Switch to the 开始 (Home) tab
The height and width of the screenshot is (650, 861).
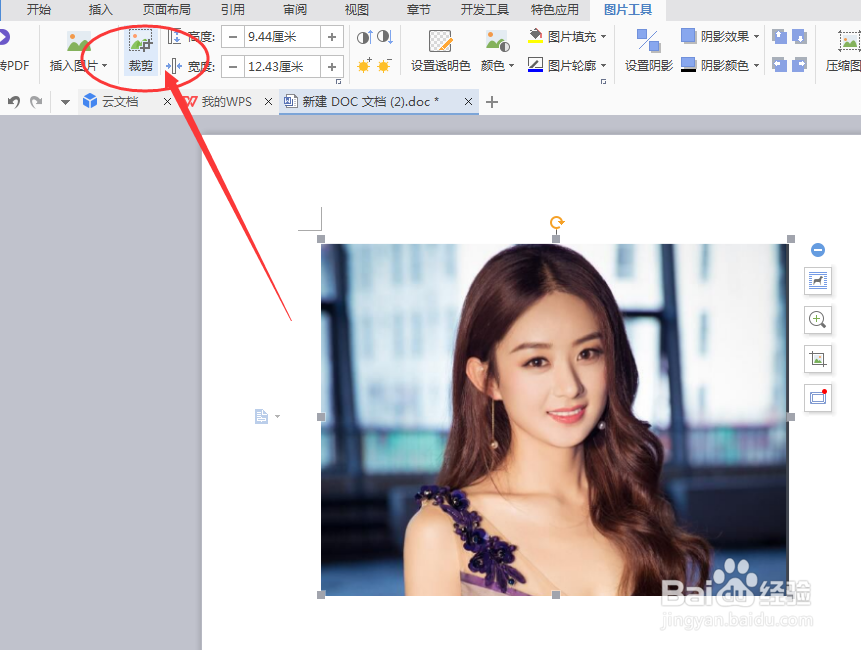coord(38,10)
